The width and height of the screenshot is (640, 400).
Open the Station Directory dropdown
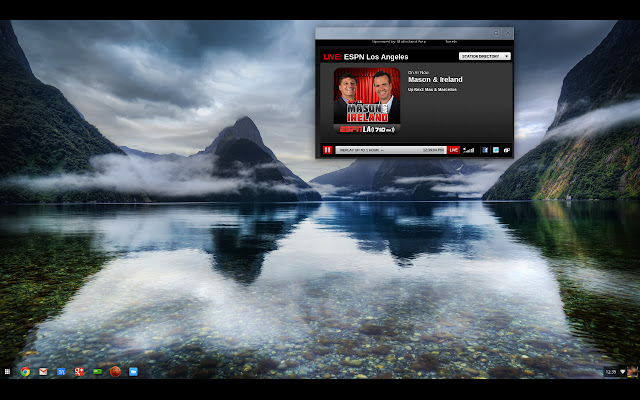[x=484, y=56]
